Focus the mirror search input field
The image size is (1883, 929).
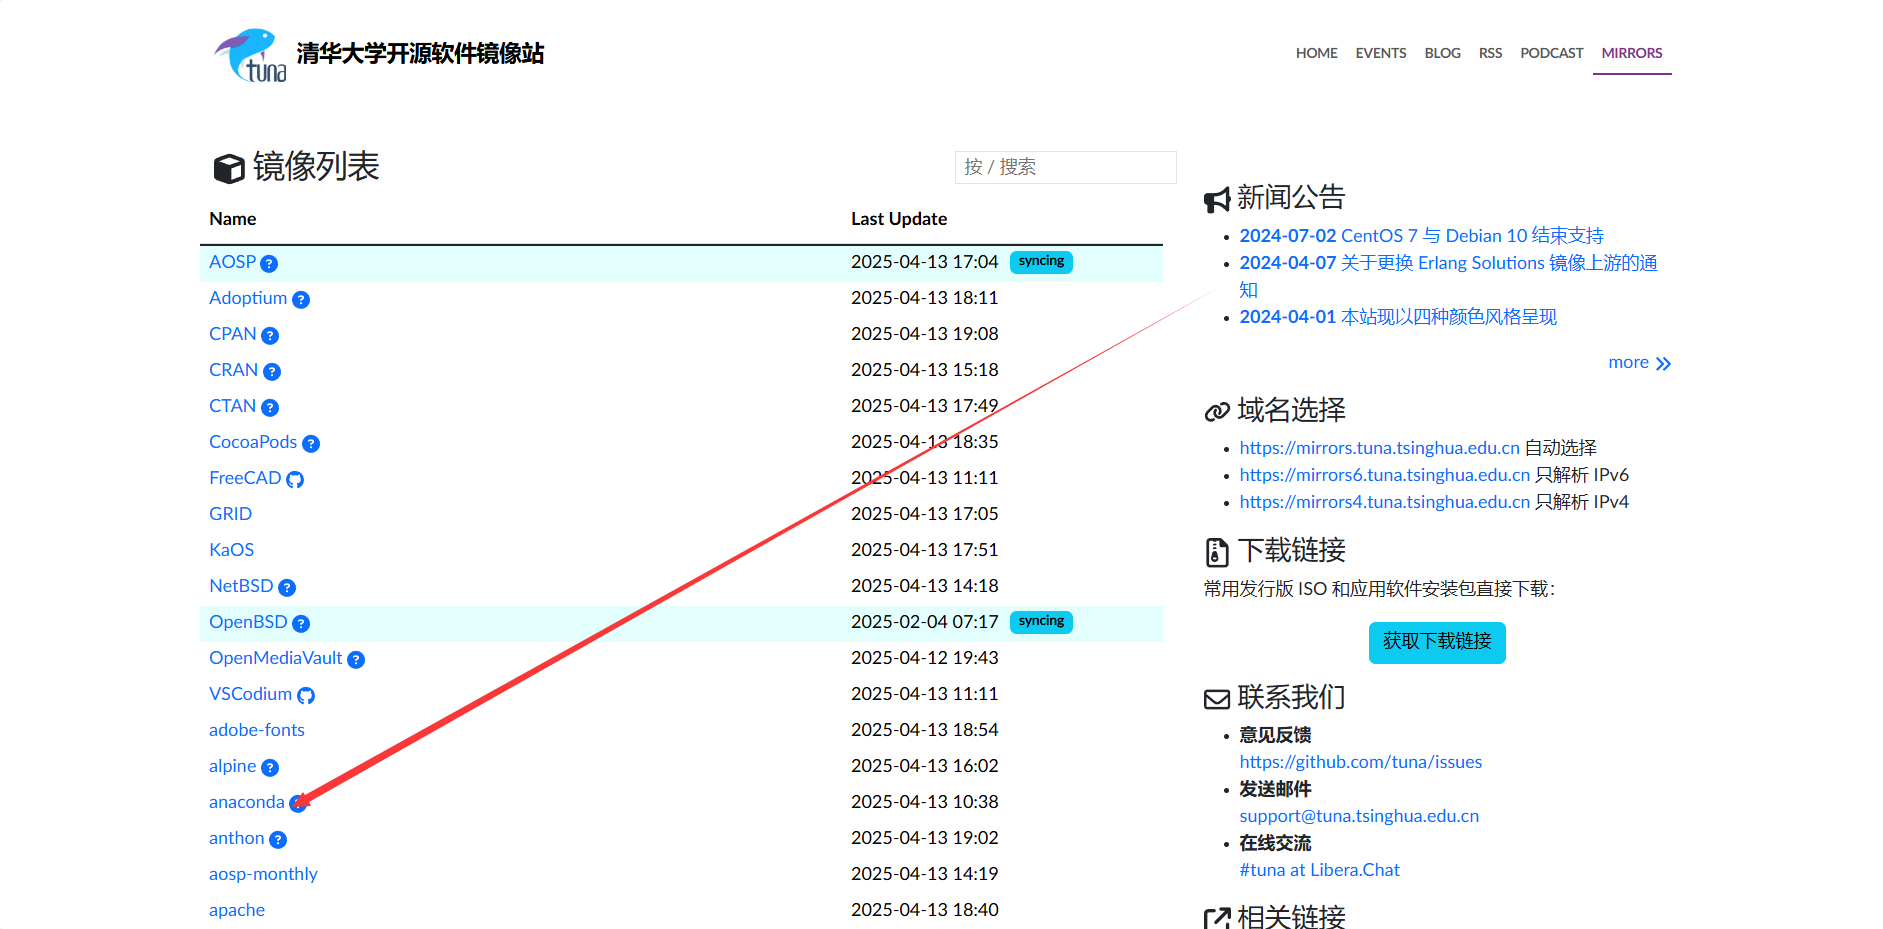coord(1065,167)
